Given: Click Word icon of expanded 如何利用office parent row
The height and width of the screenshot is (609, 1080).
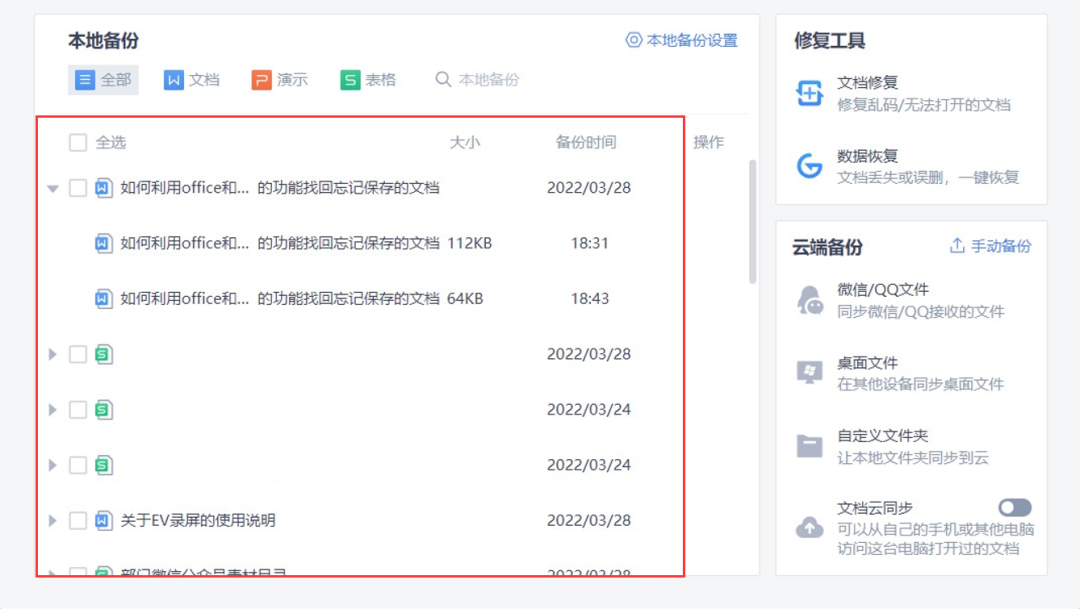Looking at the screenshot, I should (x=103, y=187).
